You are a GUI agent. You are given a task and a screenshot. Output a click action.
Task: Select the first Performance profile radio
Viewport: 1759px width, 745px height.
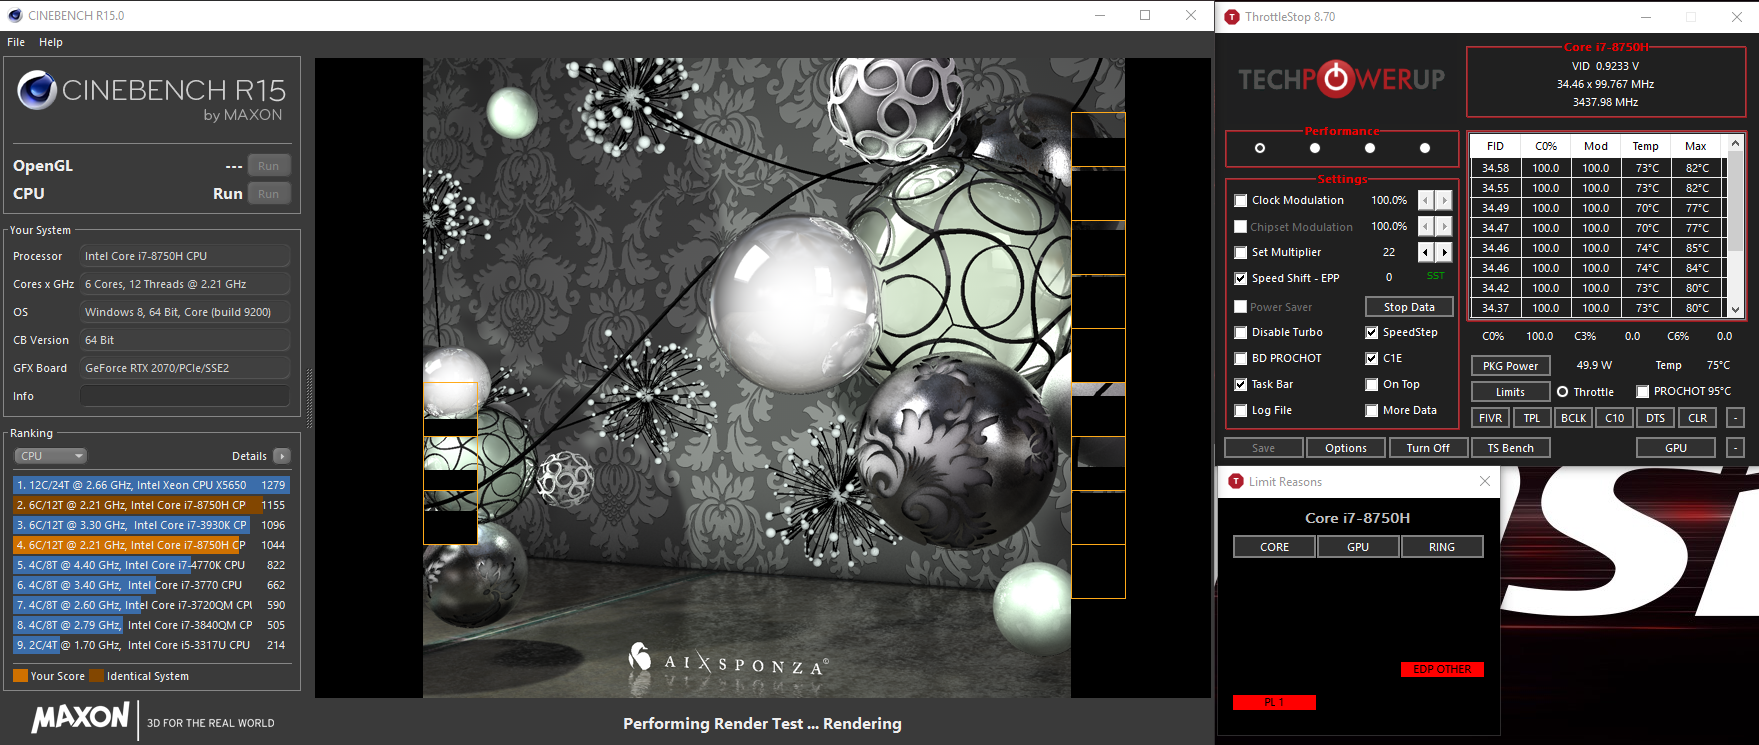tap(1260, 148)
